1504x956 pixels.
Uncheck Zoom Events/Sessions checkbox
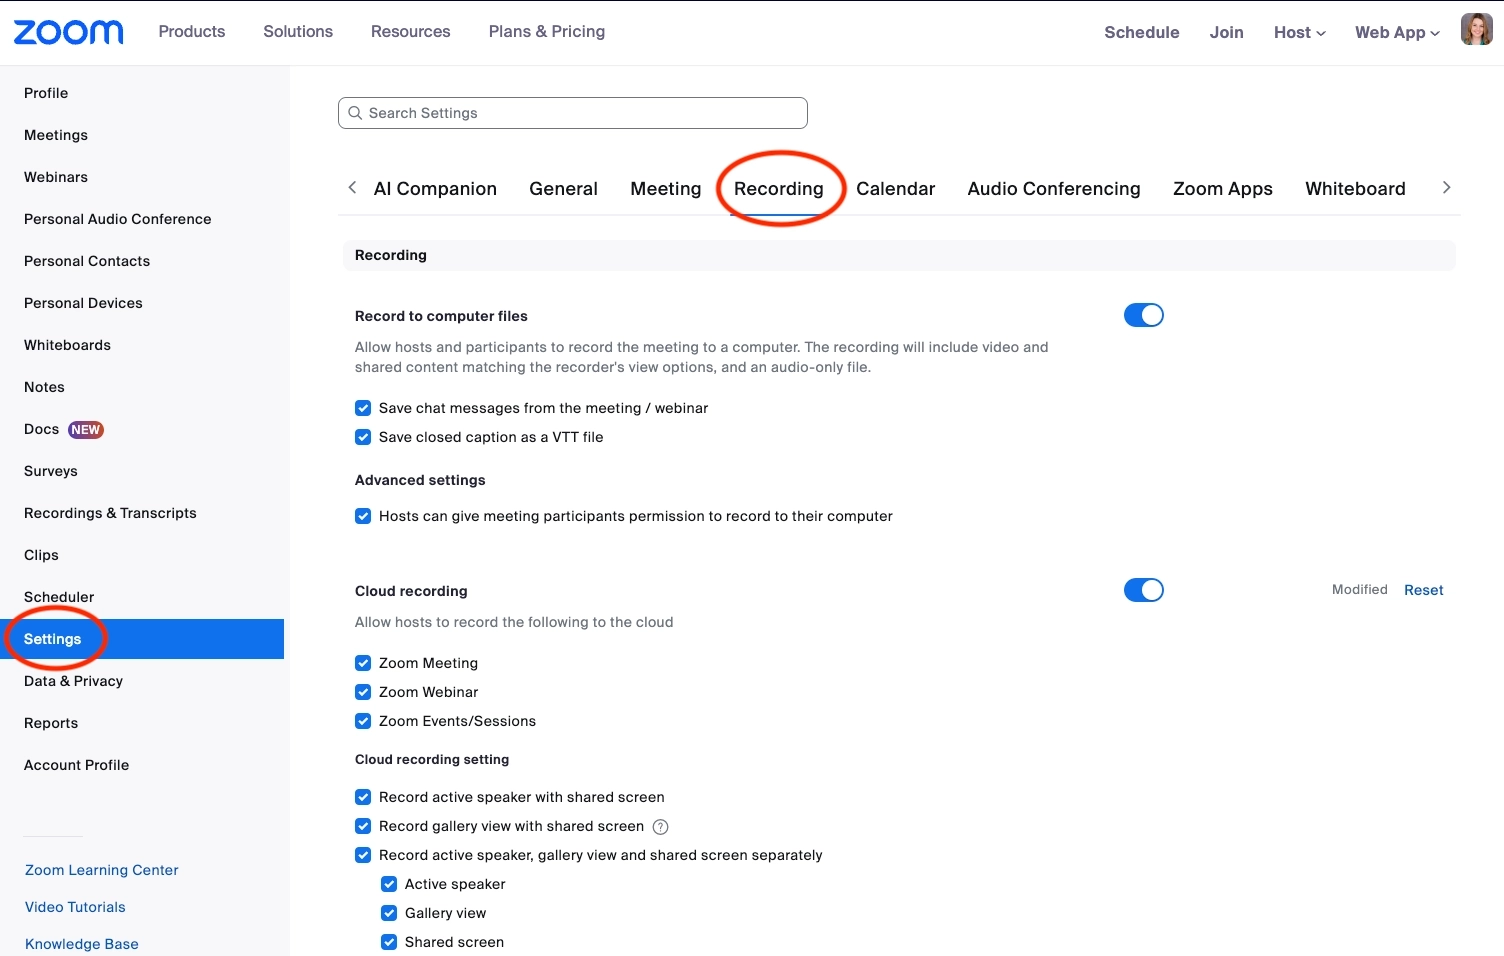(363, 721)
